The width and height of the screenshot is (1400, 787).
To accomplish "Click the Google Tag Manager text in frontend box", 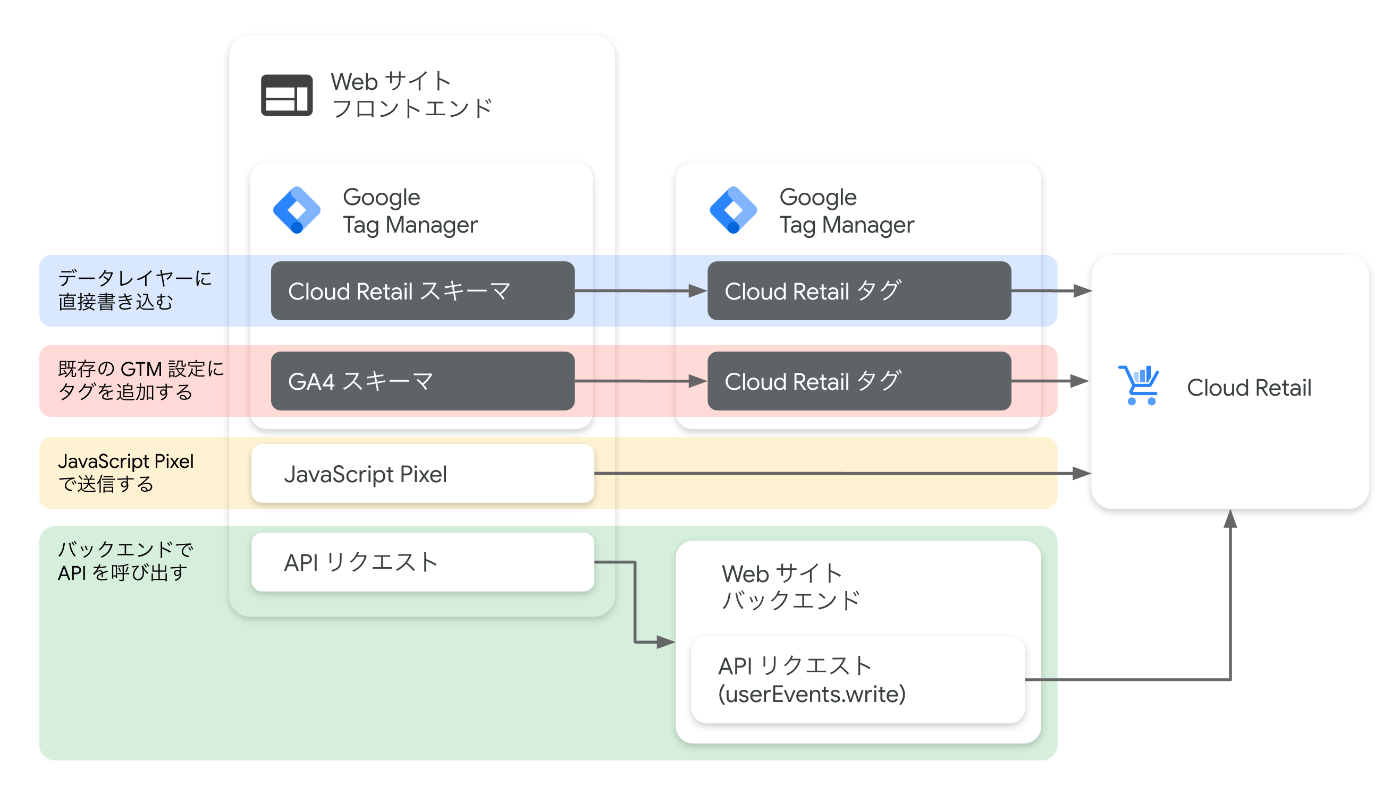I will coord(410,211).
